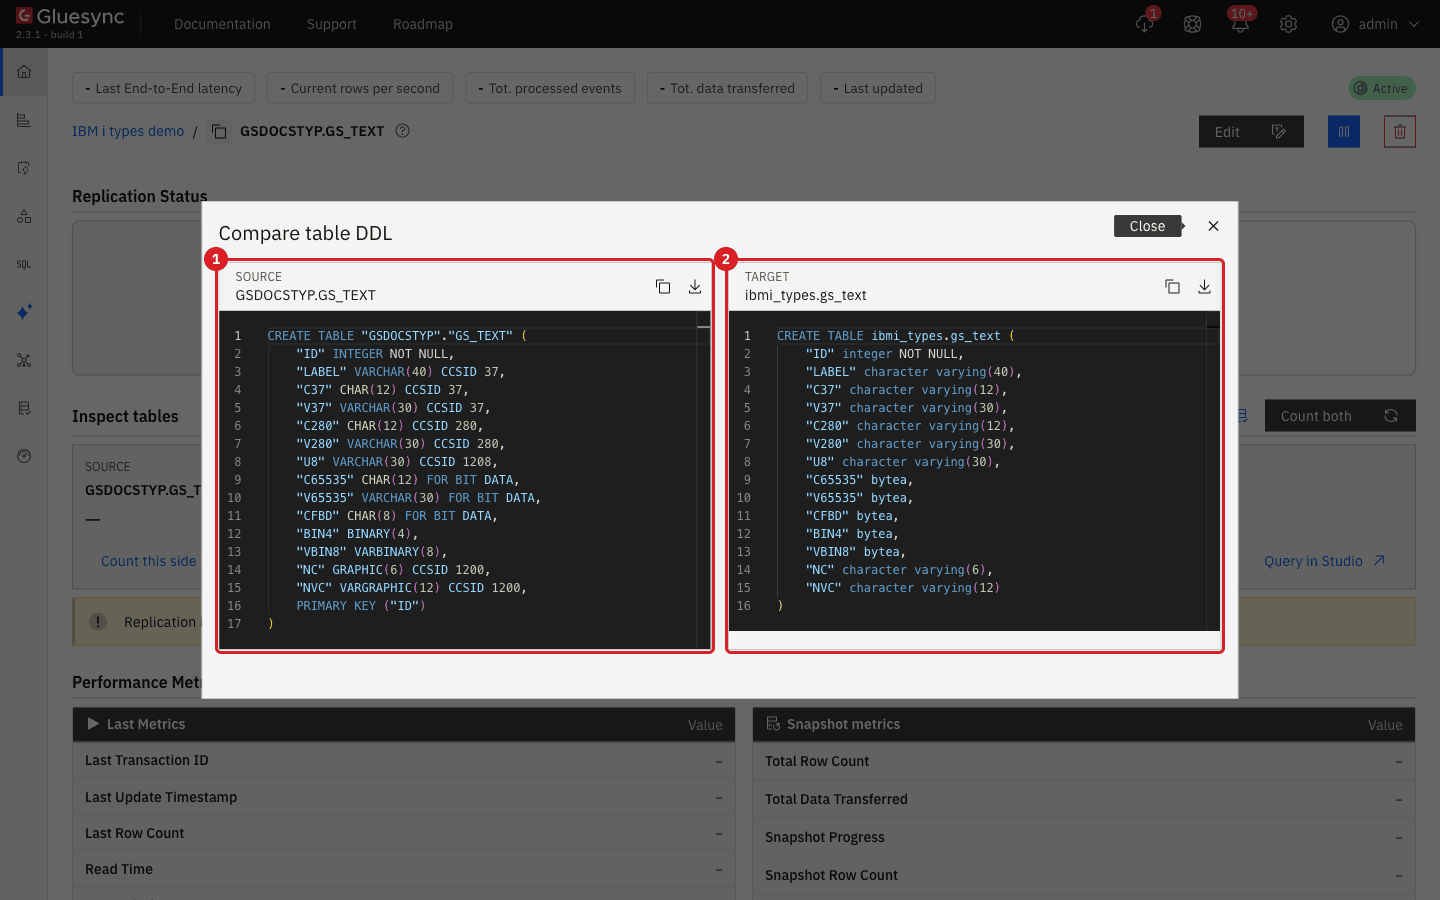Click the Count this side link

coord(148,561)
